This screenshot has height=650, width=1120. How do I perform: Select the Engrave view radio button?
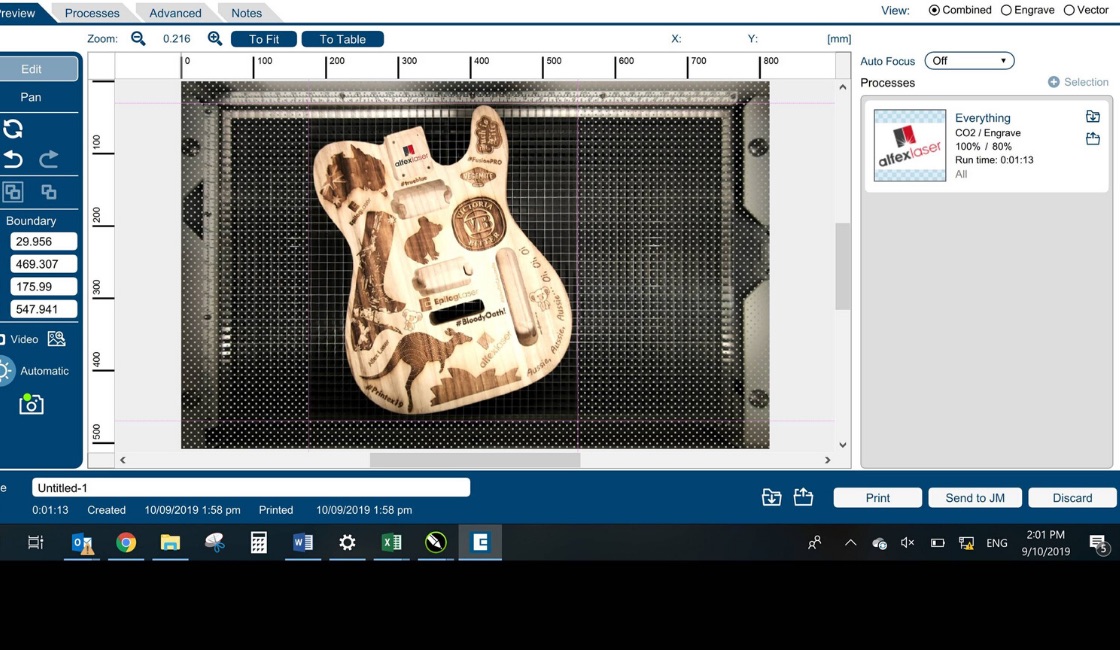[x=1006, y=10]
